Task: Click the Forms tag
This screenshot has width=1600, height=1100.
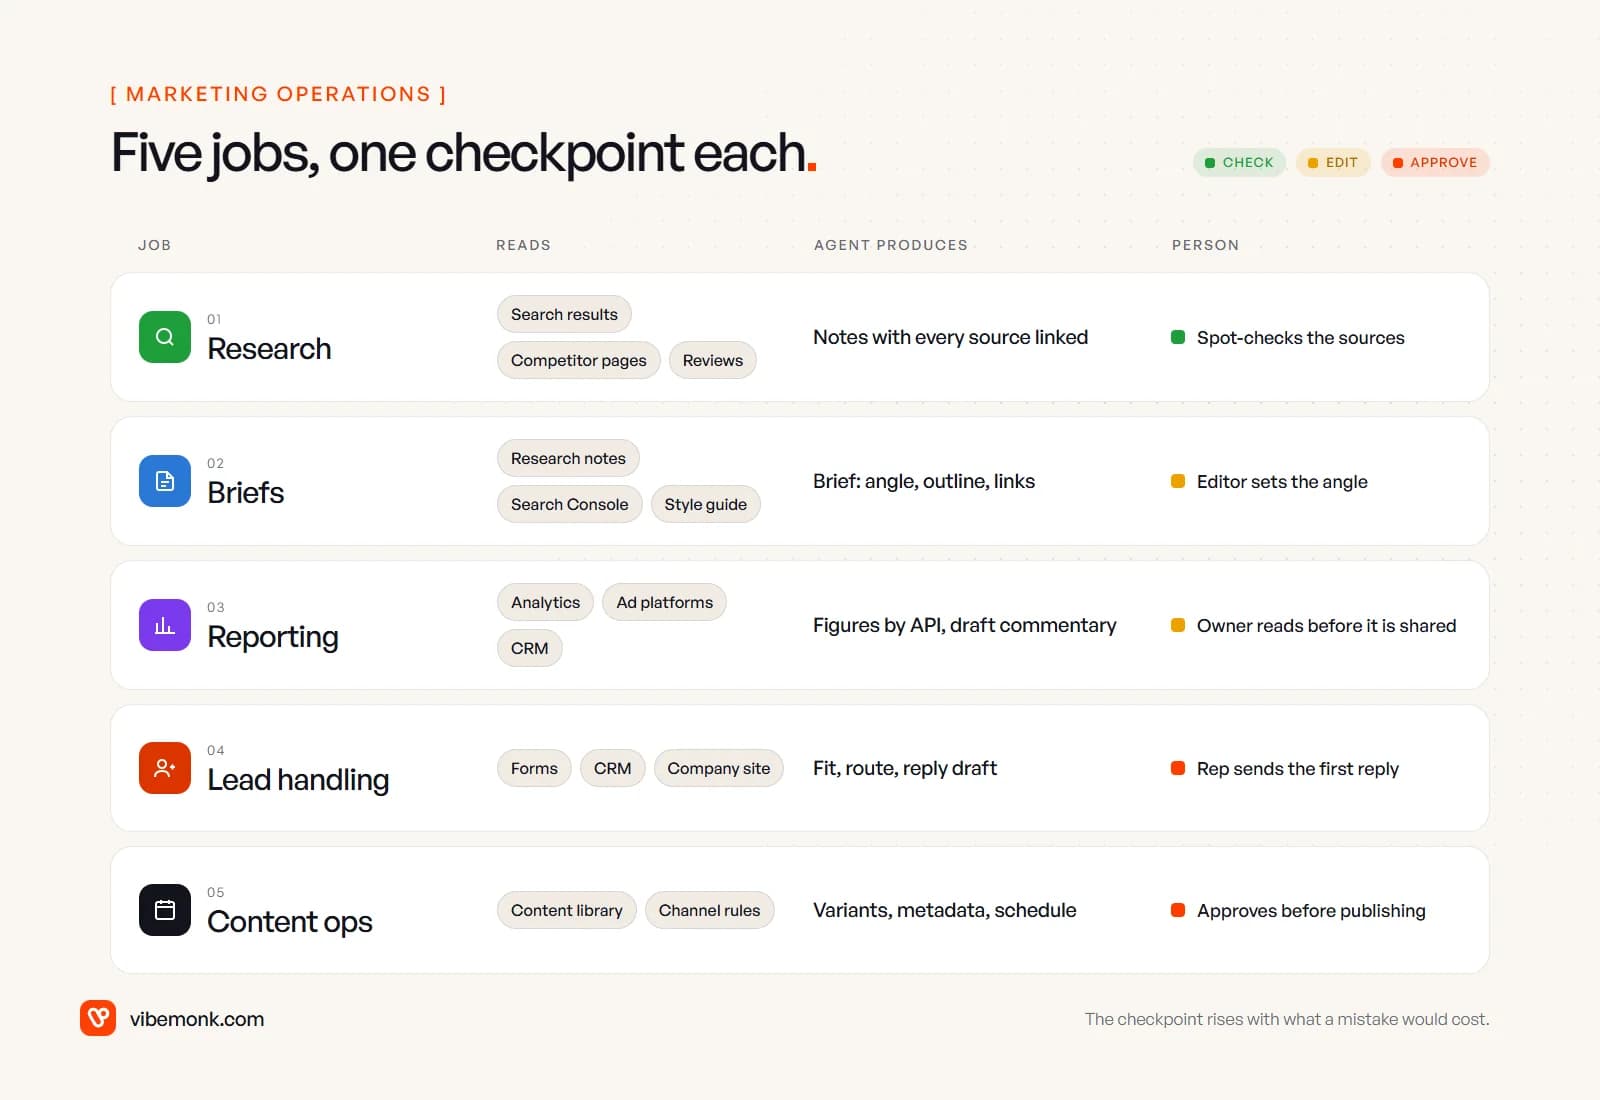Action: tap(534, 768)
